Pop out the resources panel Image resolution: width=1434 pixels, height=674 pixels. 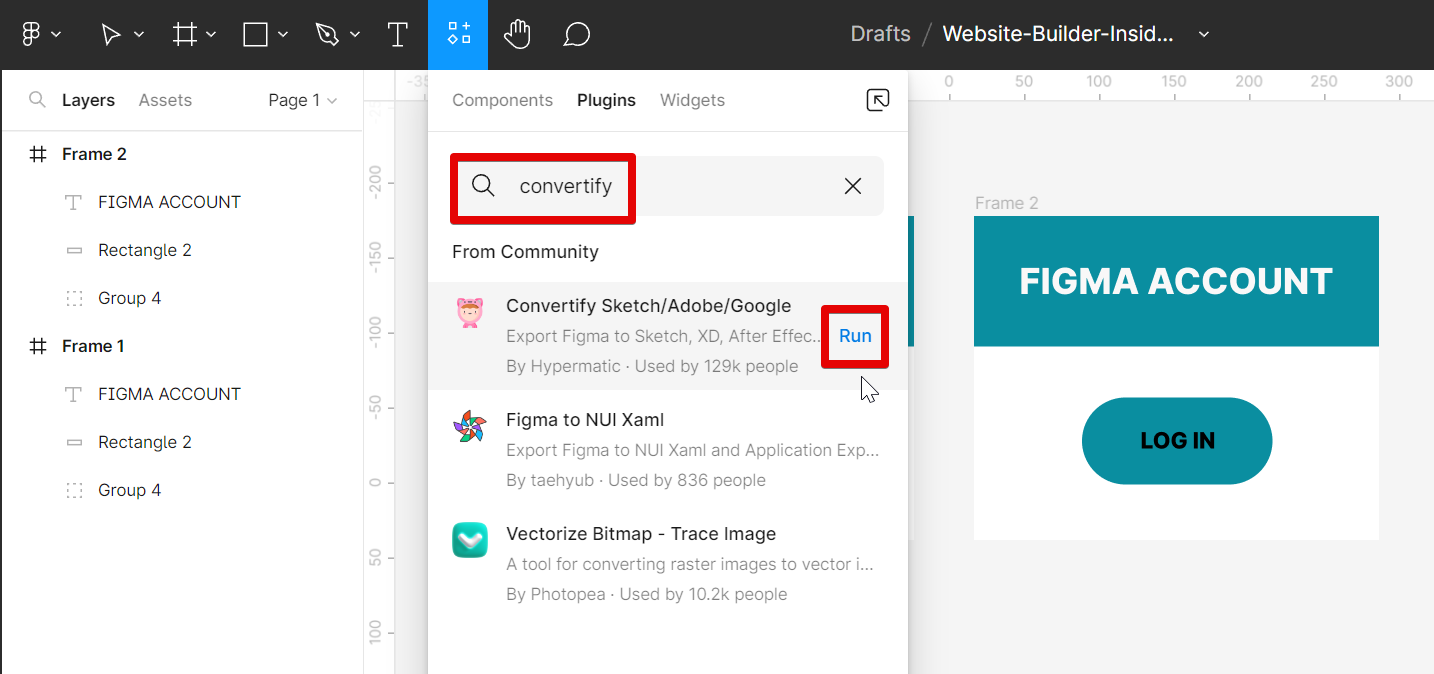[877, 100]
